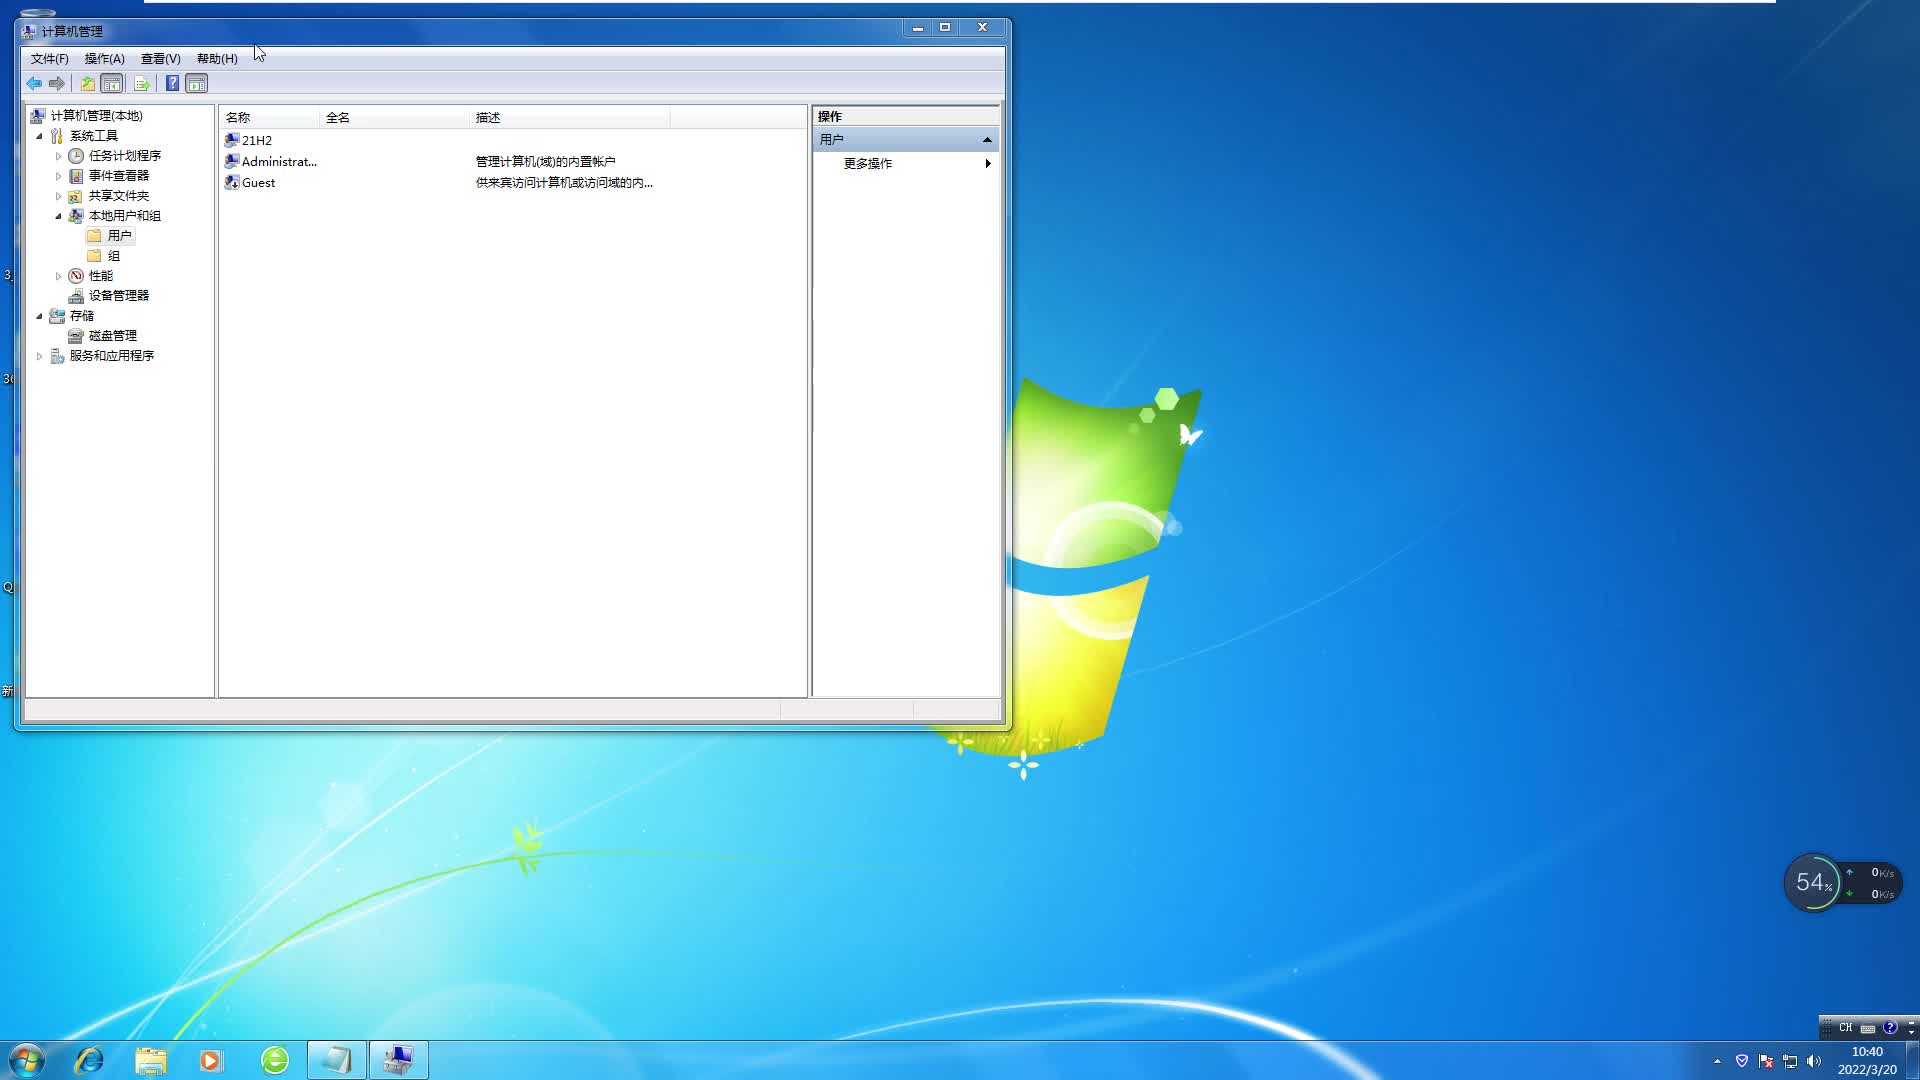Open the 查看(V) menu
1920x1080 pixels.
[x=160, y=58]
